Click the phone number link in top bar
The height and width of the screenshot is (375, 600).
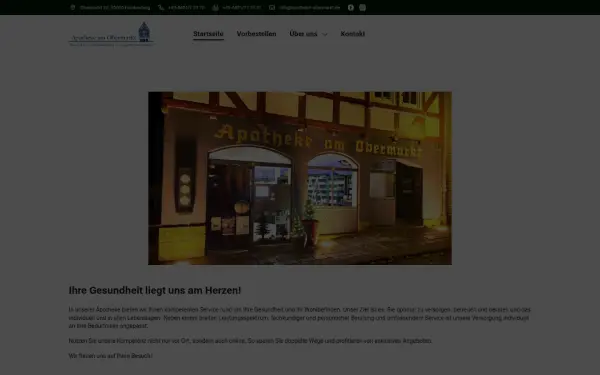186,7
